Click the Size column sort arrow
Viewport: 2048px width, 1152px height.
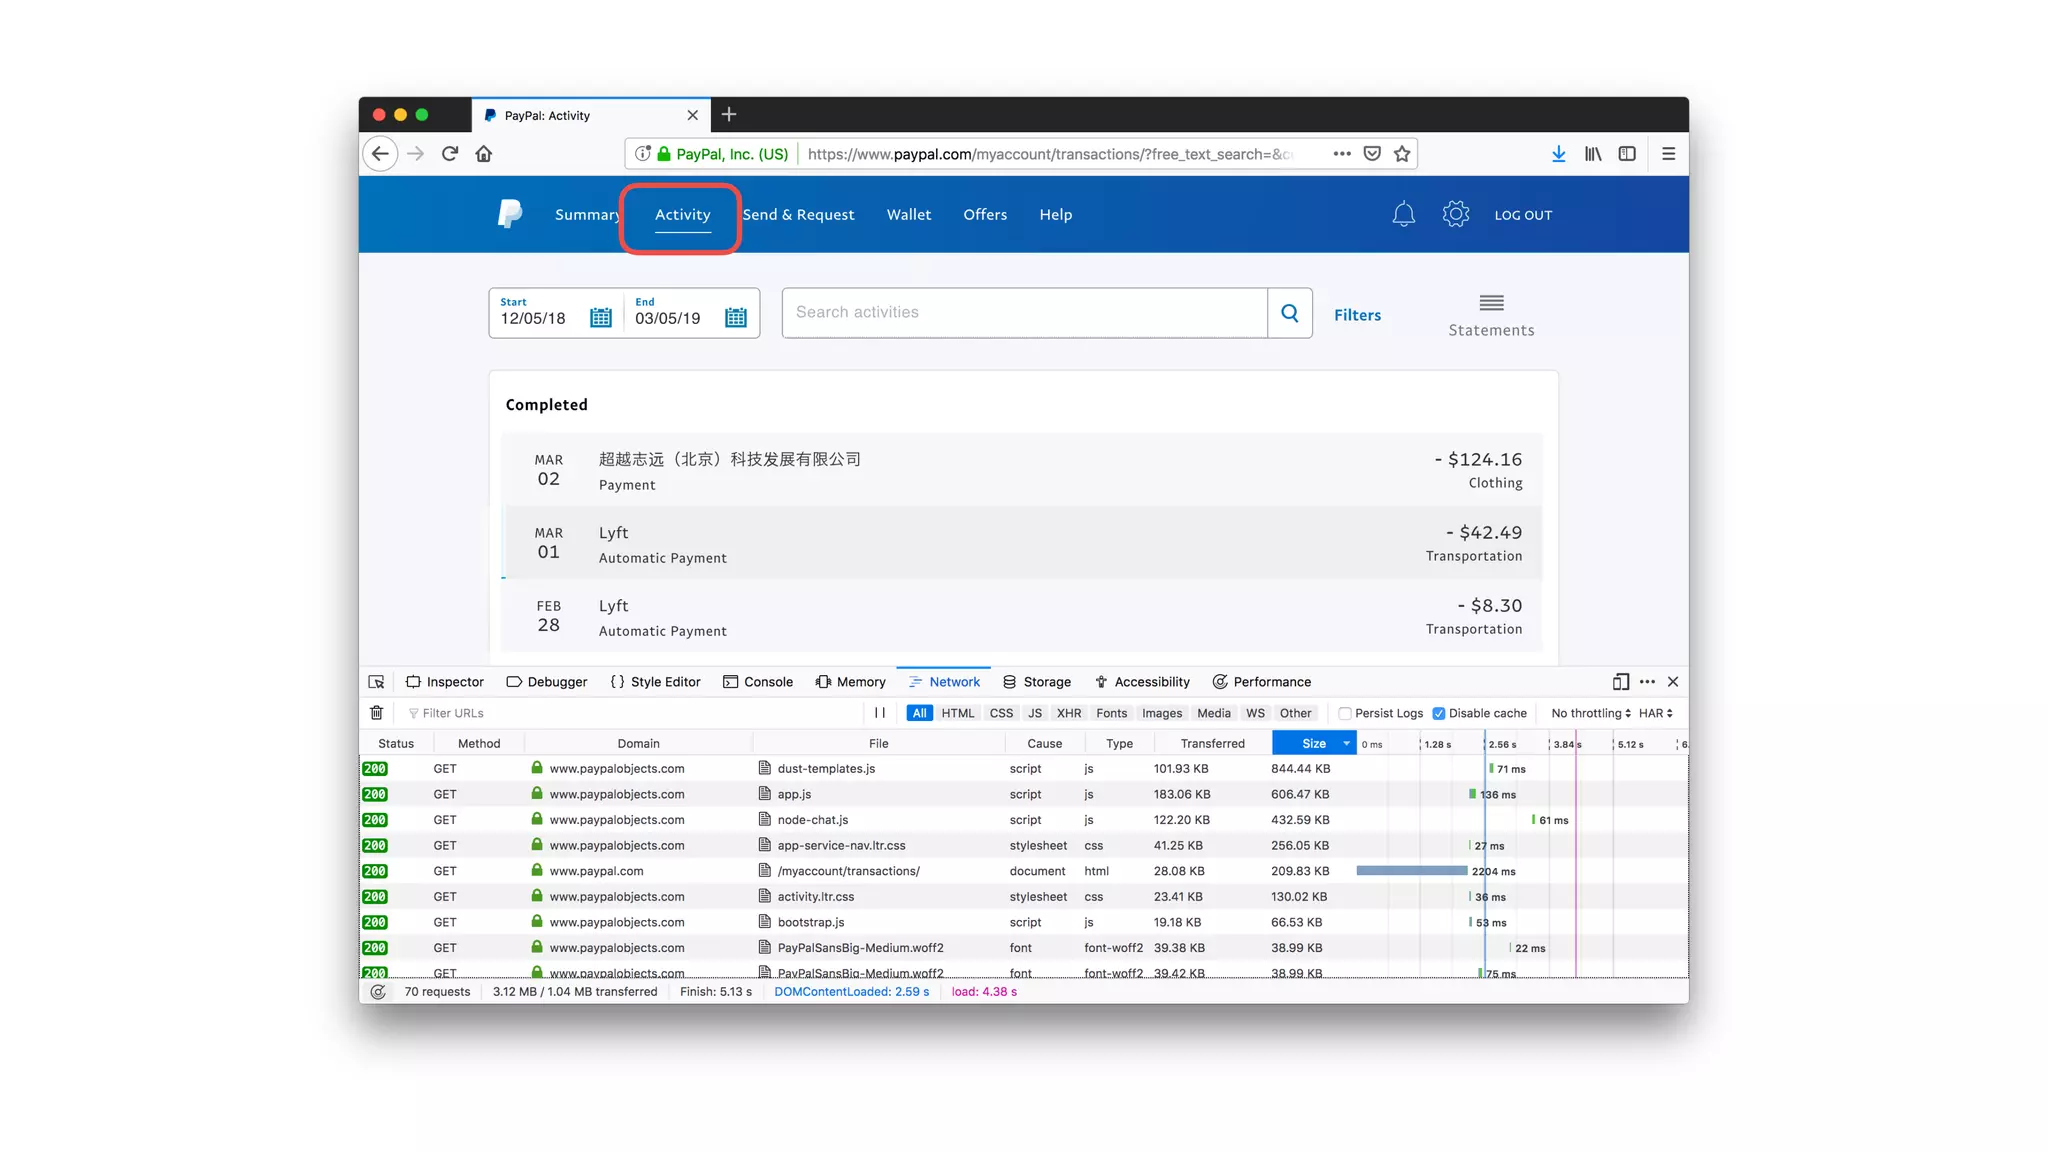[1346, 743]
